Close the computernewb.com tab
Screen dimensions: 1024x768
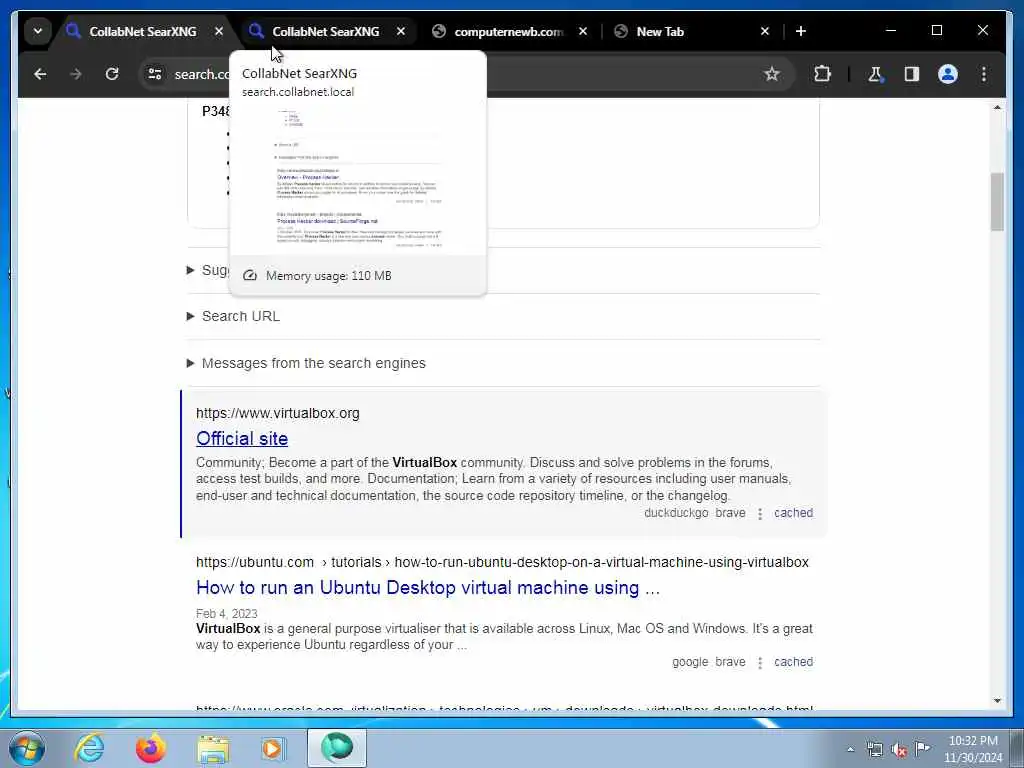[583, 31]
